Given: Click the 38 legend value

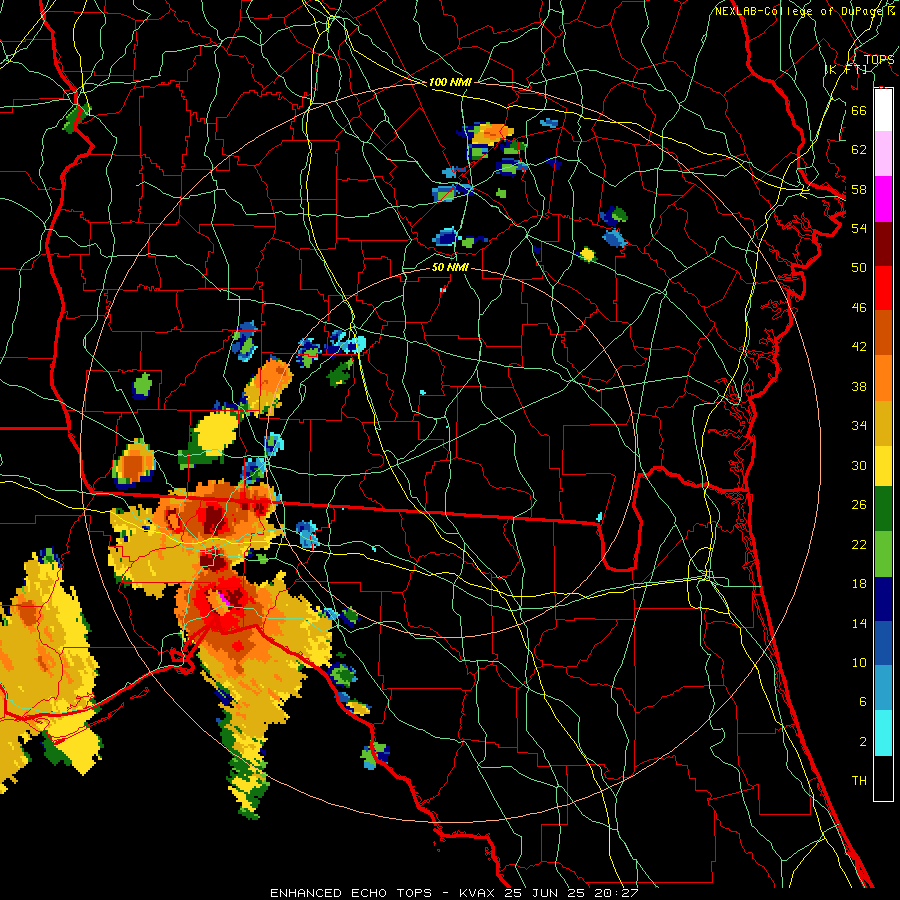Looking at the screenshot, I should click(x=859, y=387).
